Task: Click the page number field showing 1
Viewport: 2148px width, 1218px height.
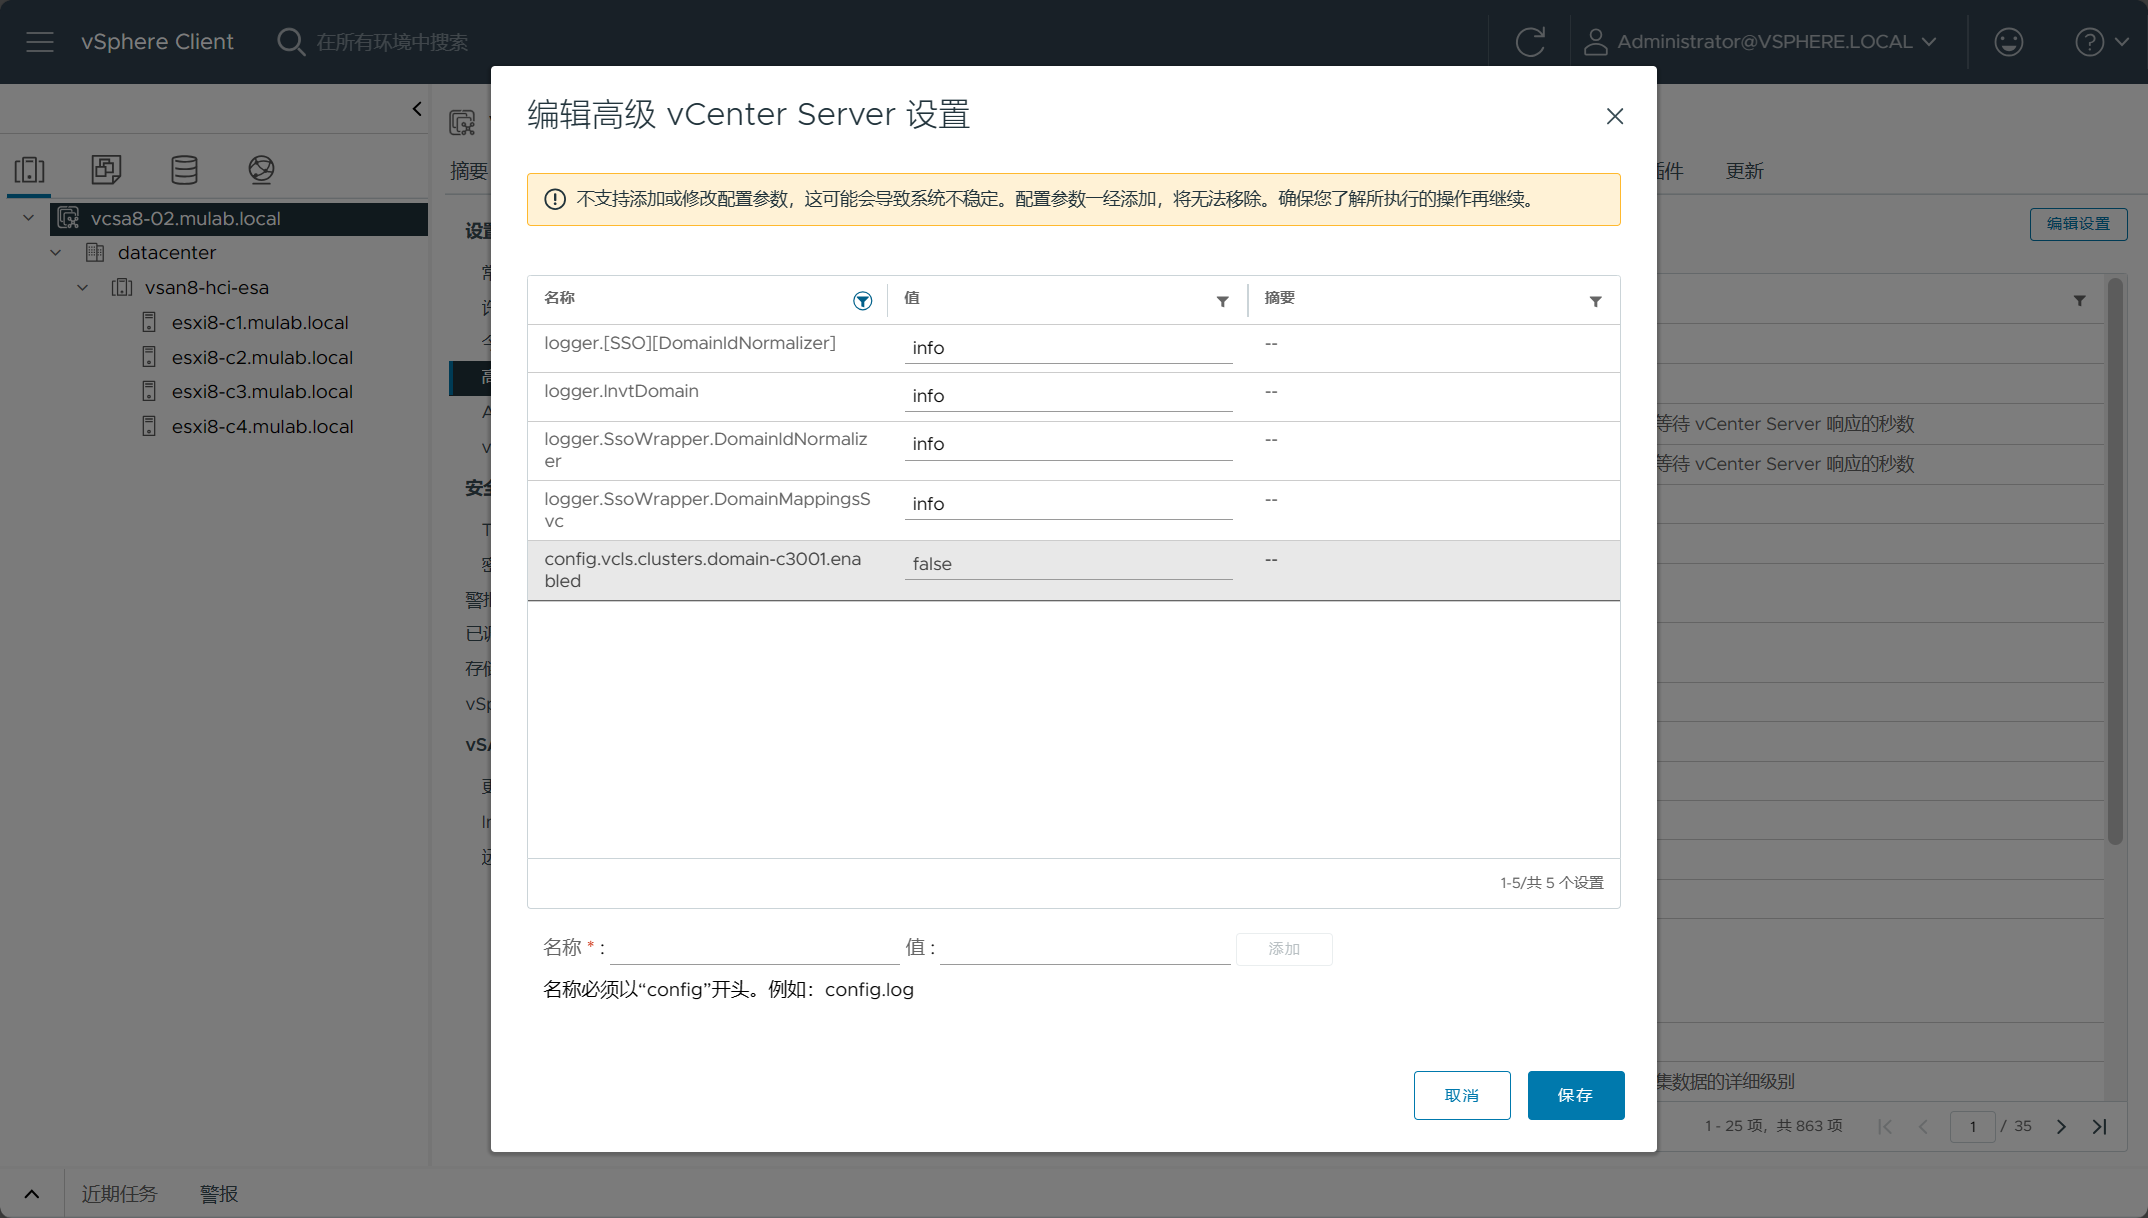Action: 1972,1127
